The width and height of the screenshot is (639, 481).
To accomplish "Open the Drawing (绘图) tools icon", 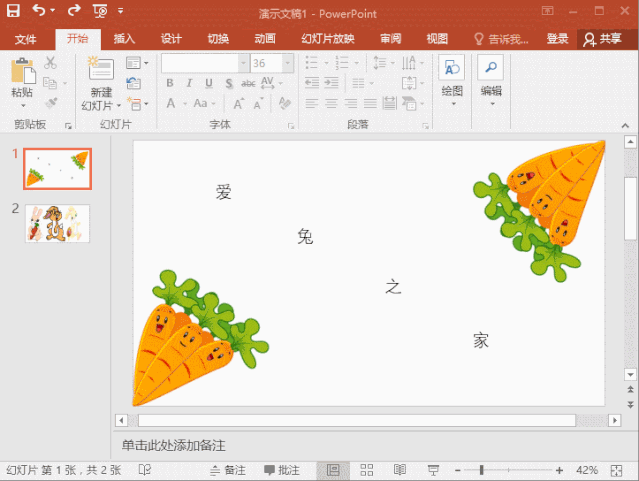I will coord(452,68).
